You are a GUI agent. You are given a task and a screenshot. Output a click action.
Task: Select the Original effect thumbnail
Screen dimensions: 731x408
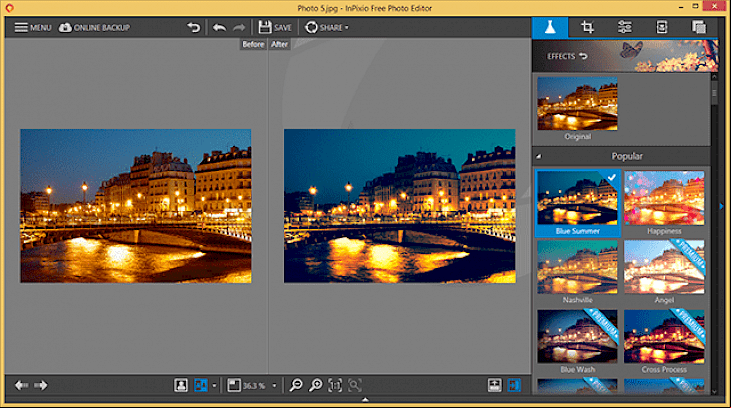point(577,104)
